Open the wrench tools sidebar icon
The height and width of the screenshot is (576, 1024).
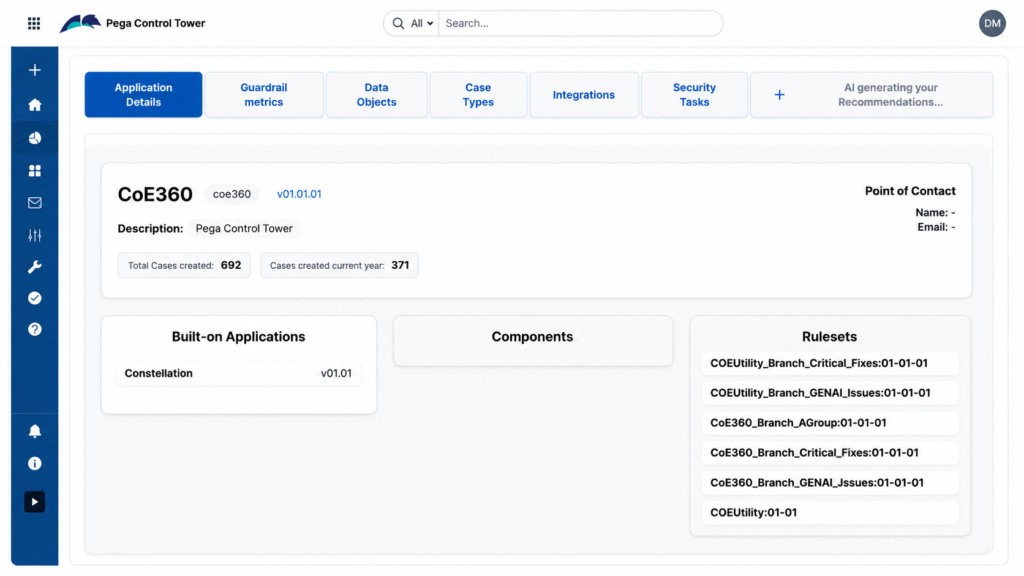35,266
